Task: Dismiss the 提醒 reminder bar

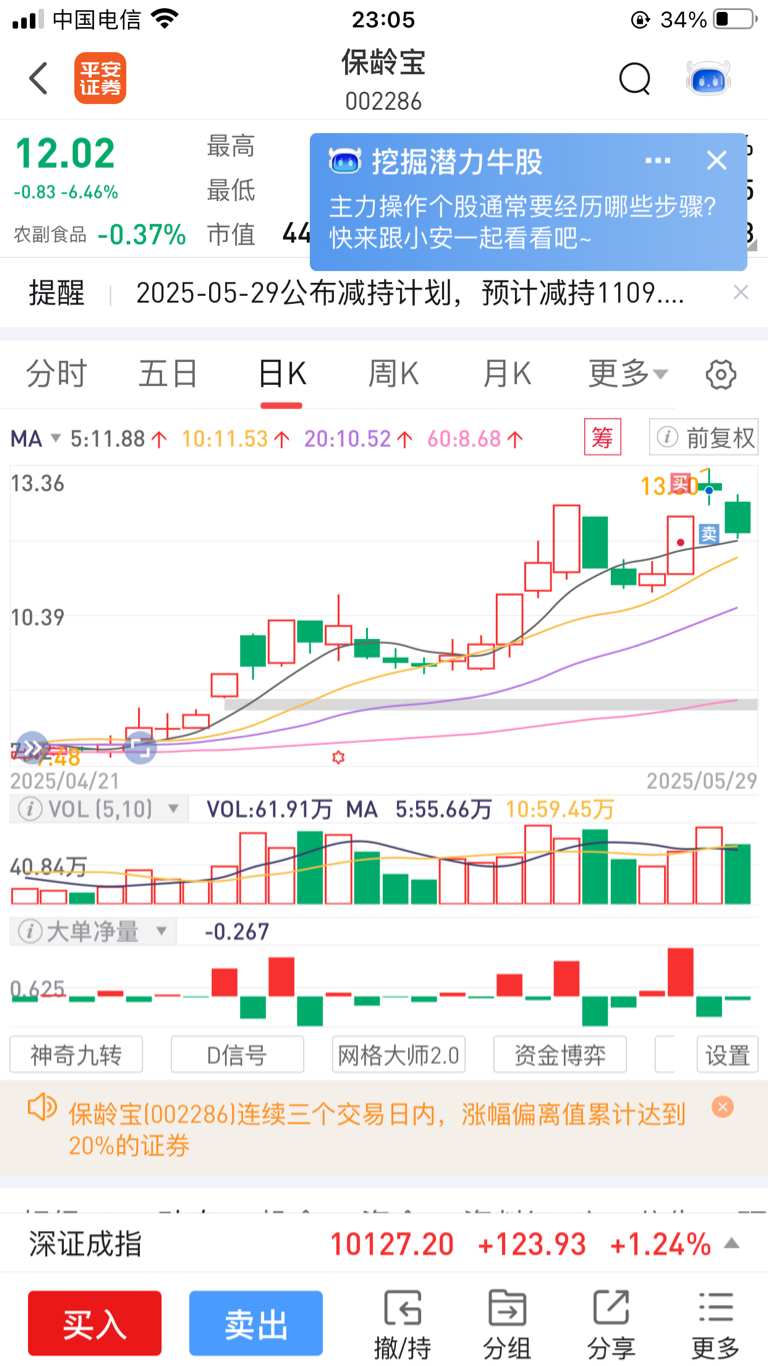Action: tap(741, 292)
